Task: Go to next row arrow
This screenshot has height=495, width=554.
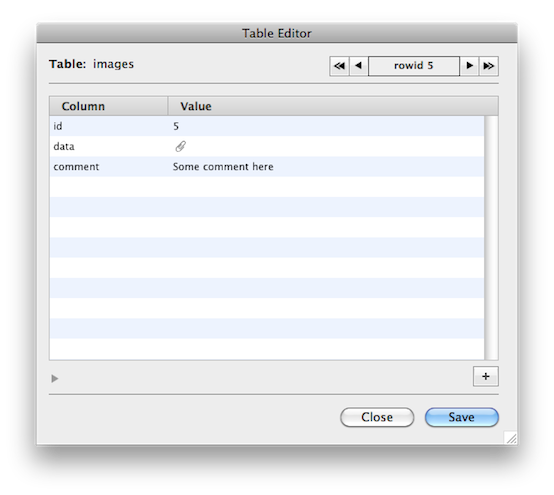Action: [x=469, y=66]
